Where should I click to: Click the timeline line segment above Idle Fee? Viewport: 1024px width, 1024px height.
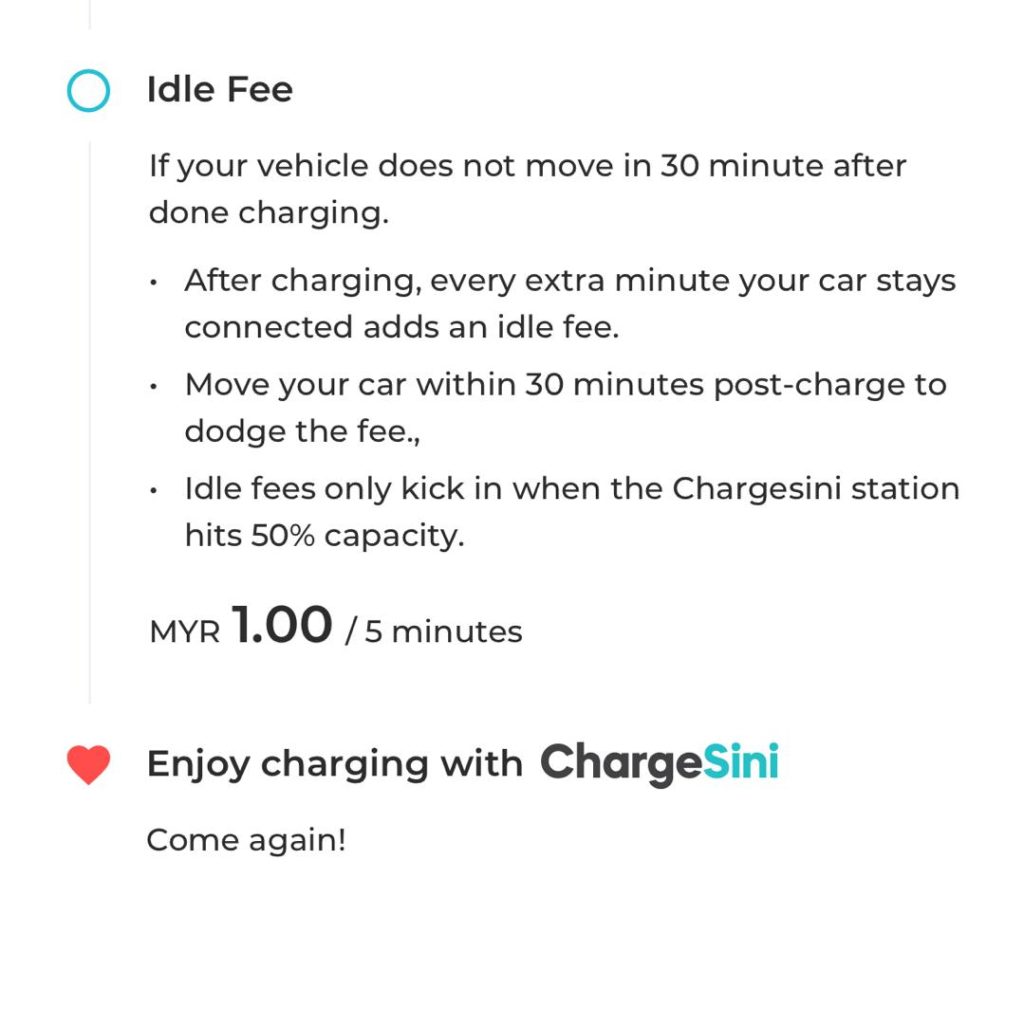click(x=90, y=14)
